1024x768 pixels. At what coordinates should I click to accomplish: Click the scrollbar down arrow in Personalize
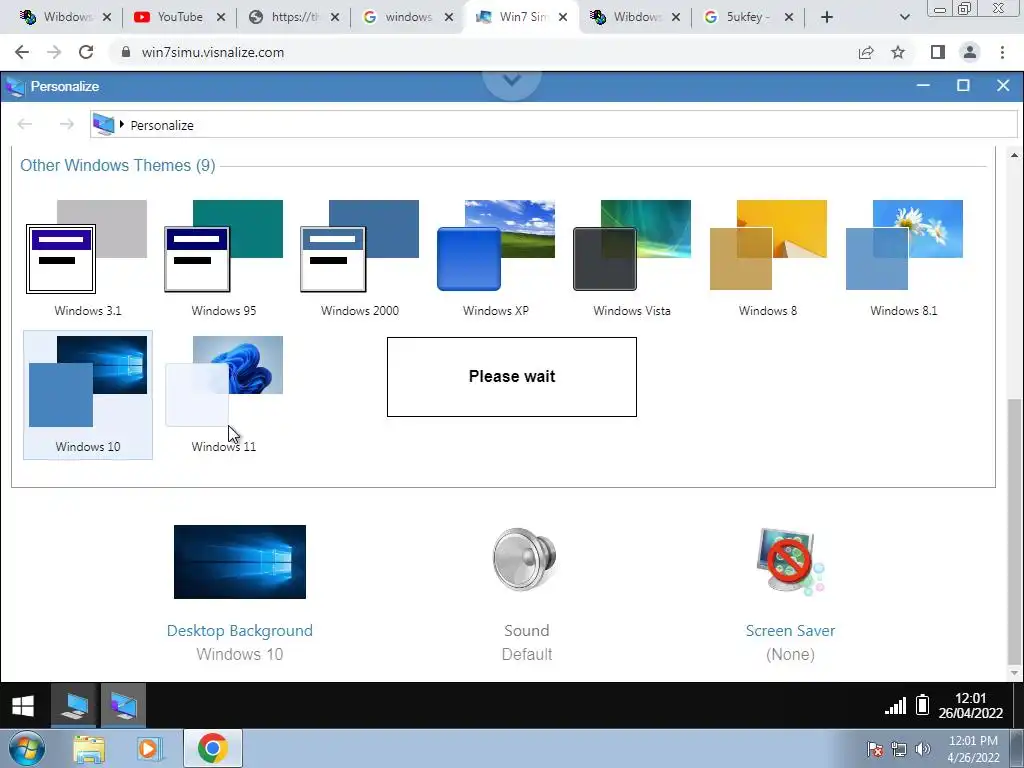1014,673
